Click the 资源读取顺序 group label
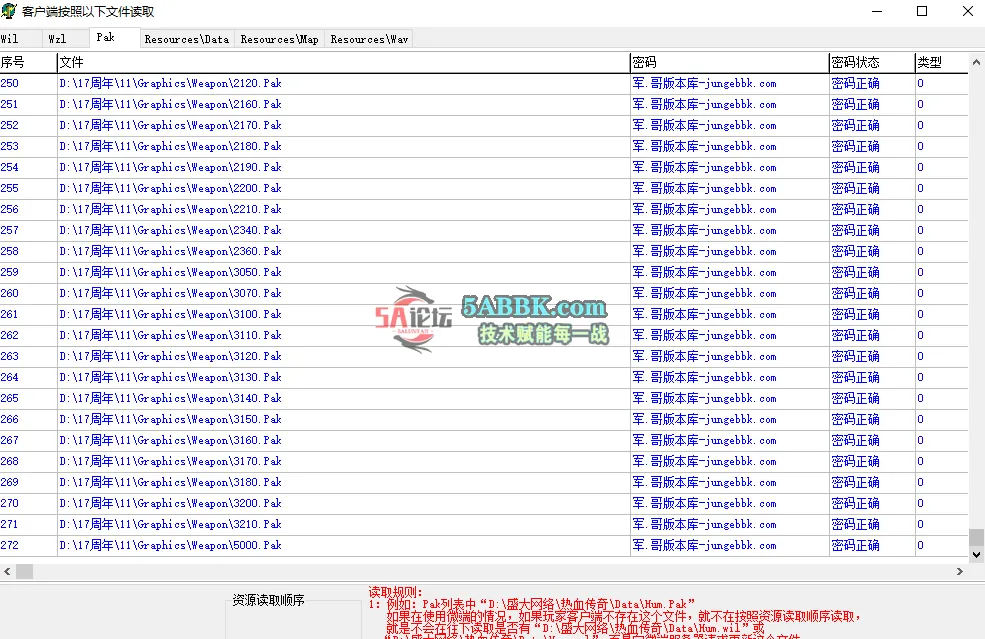Screen dimensions: 985x639 (x=268, y=601)
